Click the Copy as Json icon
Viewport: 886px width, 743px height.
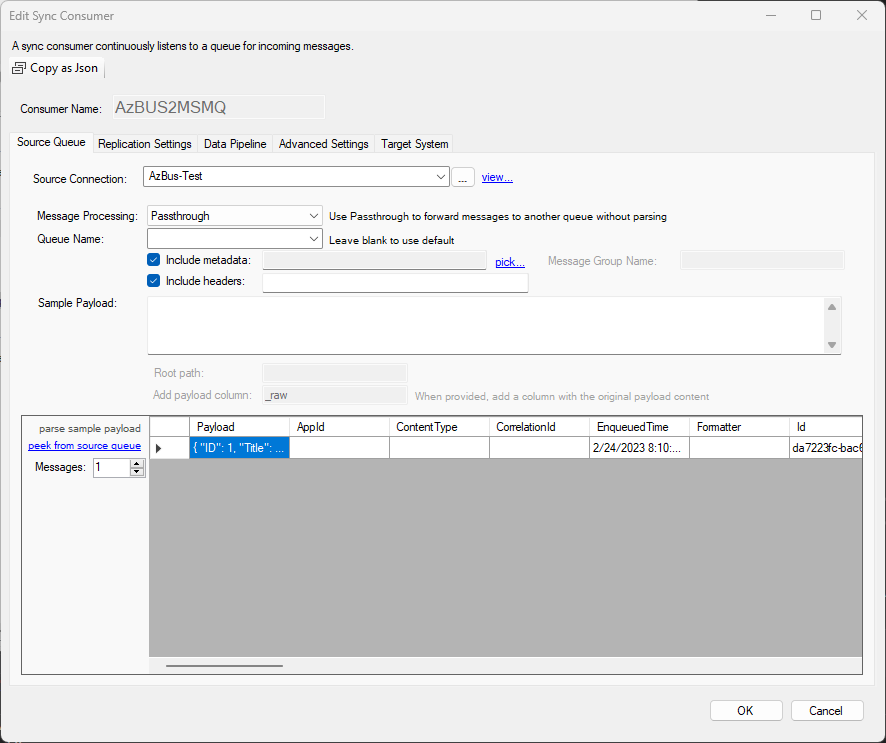(19, 68)
